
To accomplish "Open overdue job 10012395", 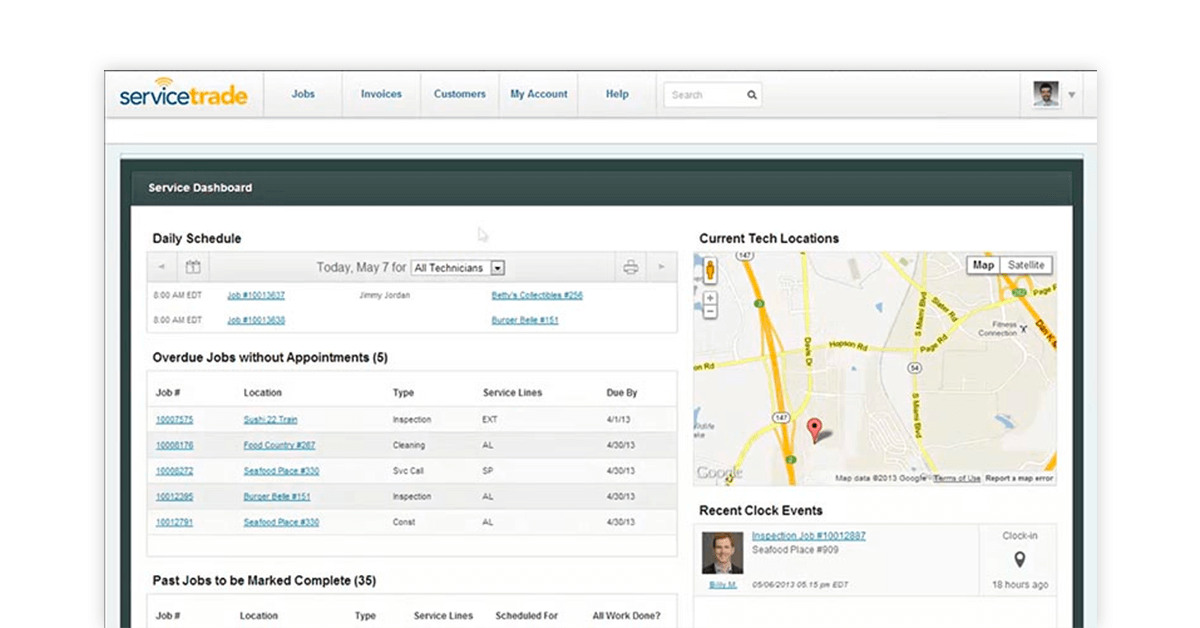I will tap(175, 496).
